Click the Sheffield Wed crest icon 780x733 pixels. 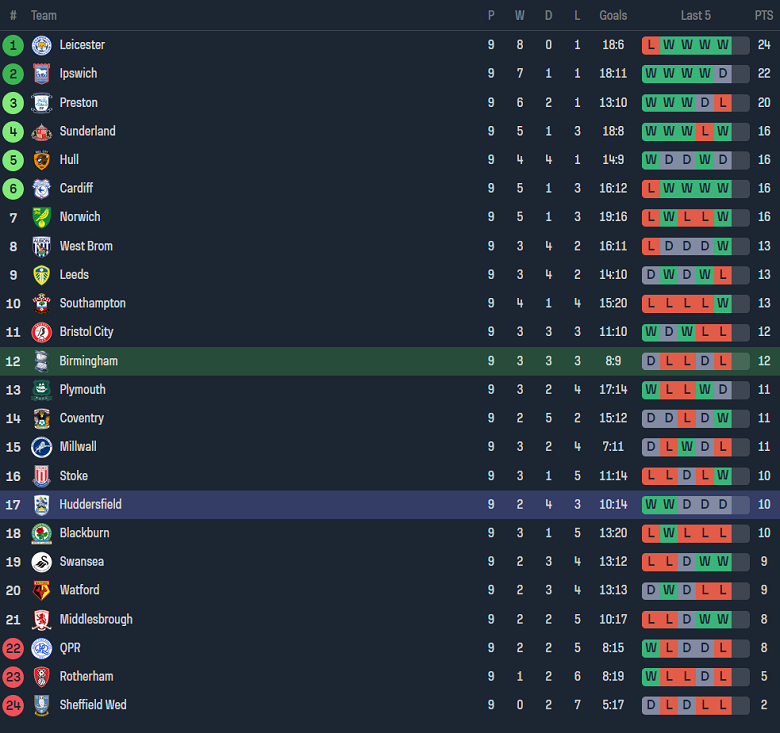coord(41,705)
